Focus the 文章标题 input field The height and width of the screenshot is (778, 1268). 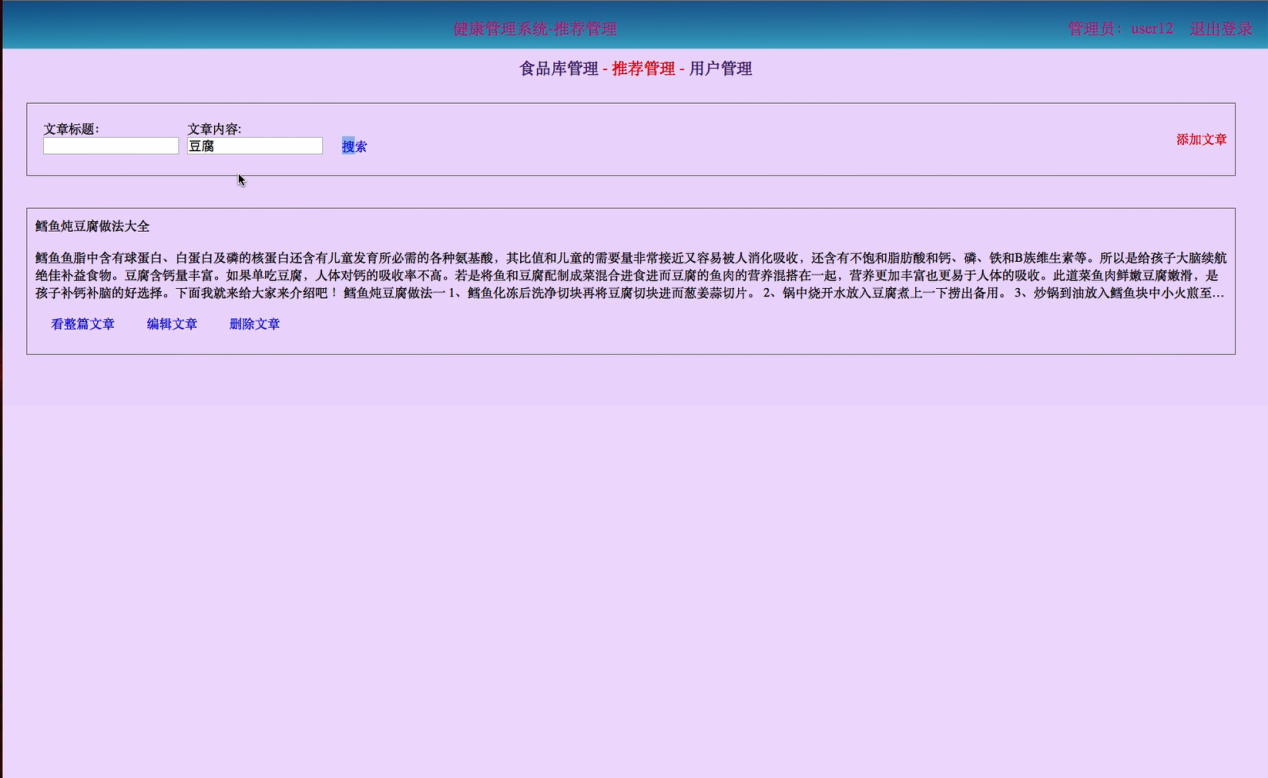coord(111,146)
